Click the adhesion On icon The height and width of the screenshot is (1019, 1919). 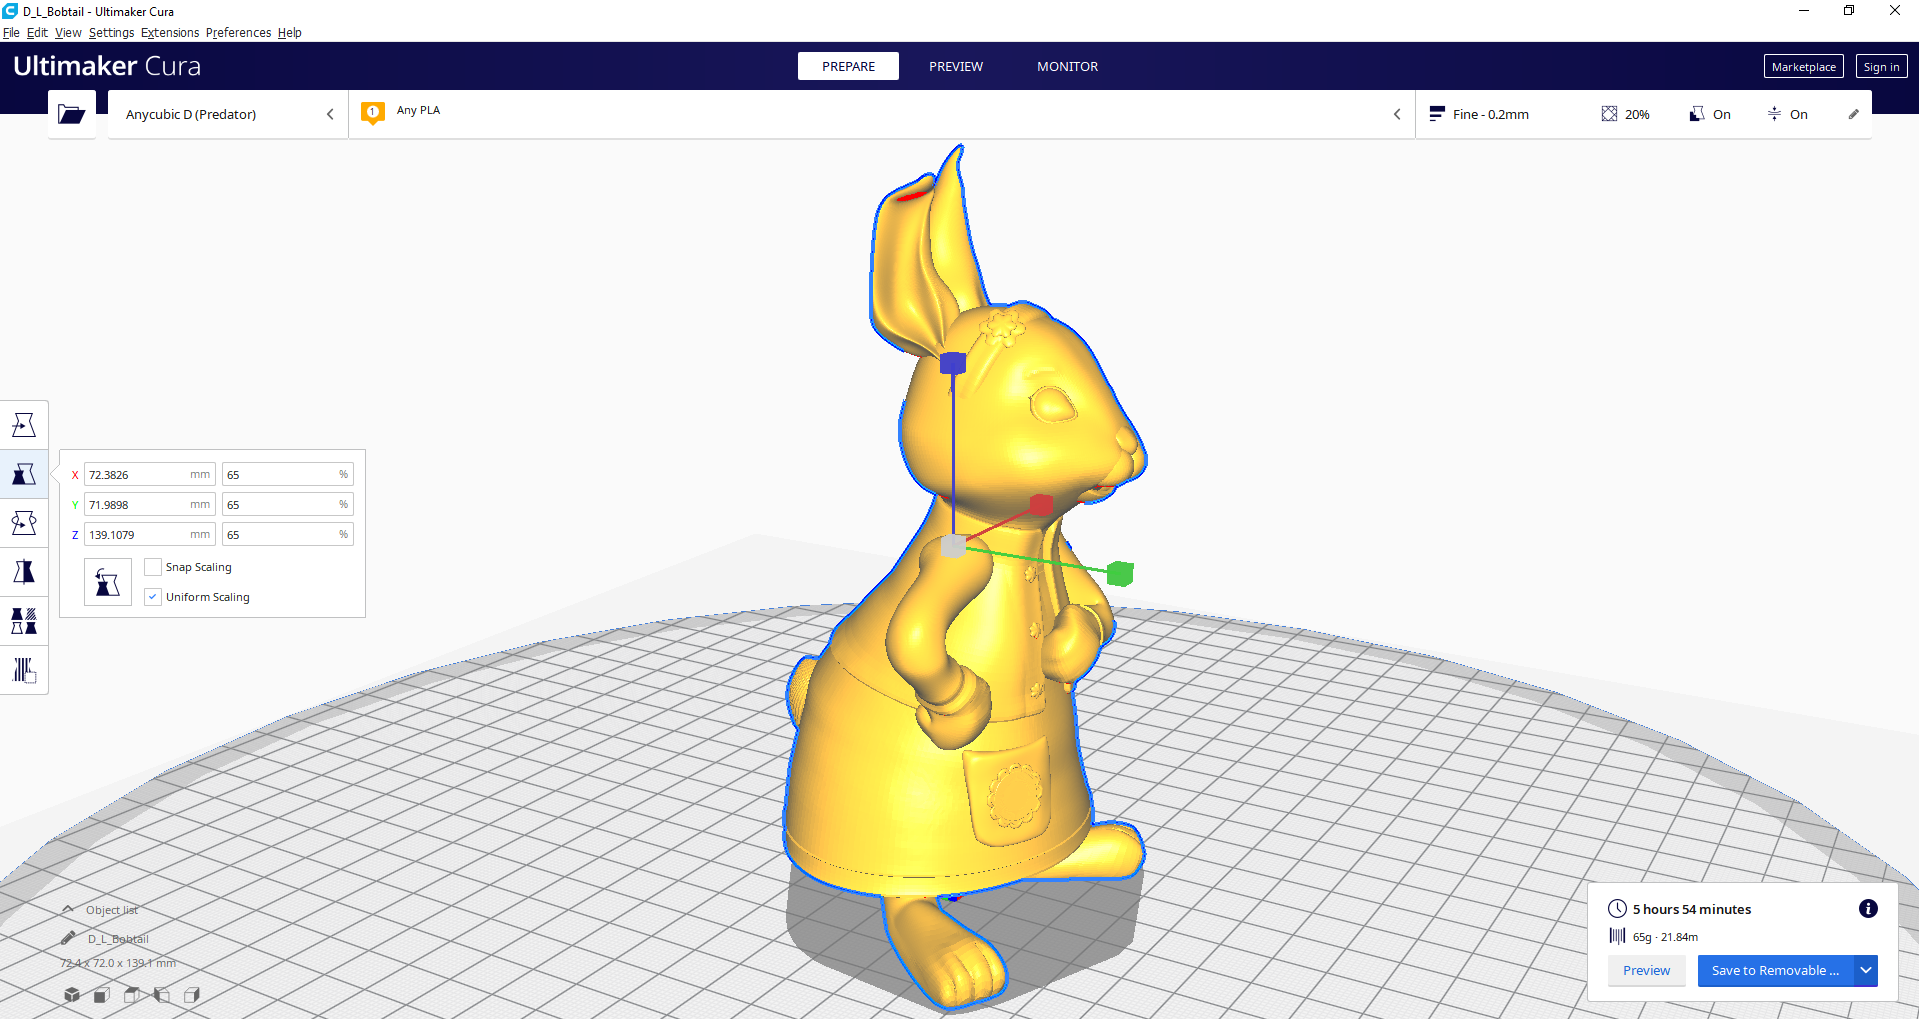(1774, 114)
